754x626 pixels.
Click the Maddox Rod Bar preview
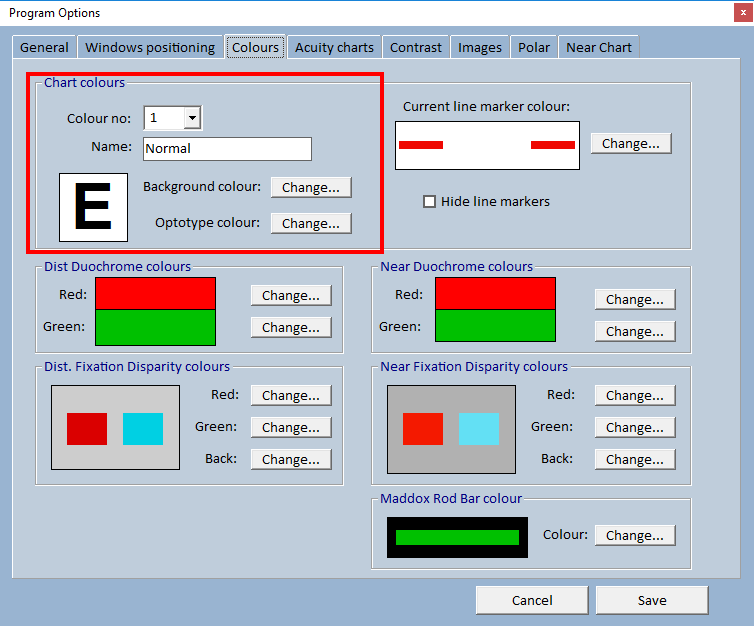[x=457, y=538]
